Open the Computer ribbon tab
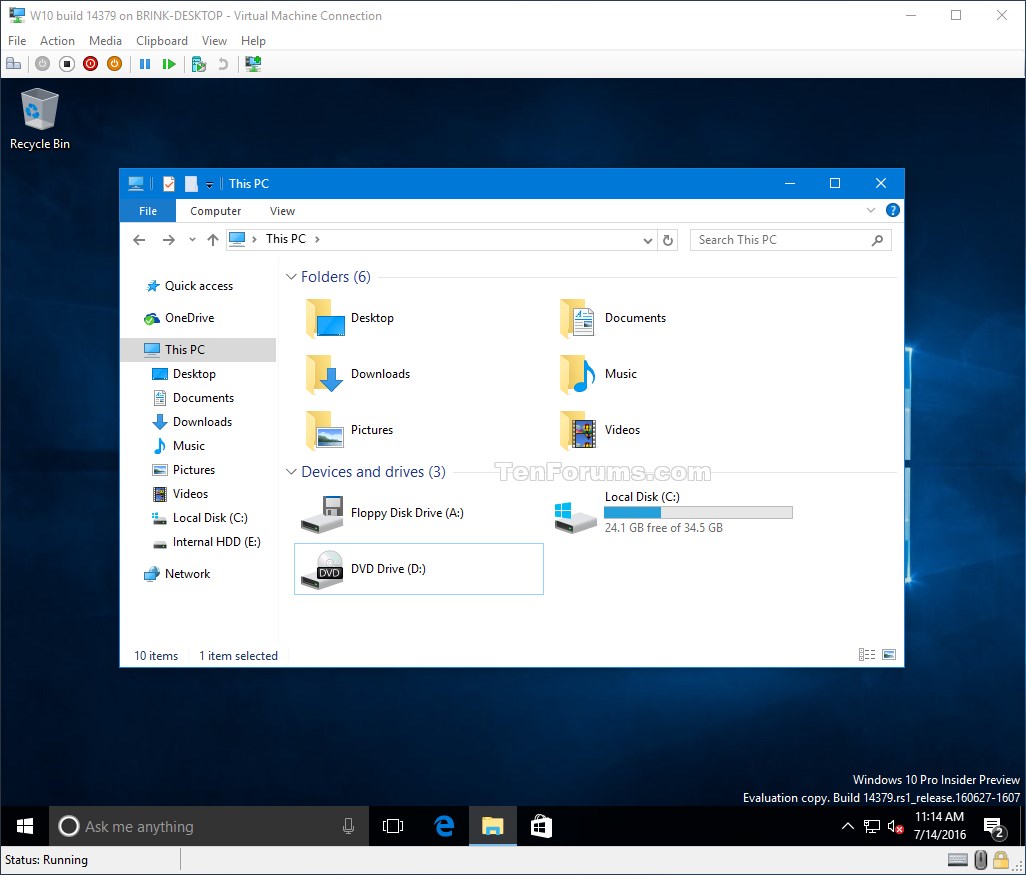Image resolution: width=1026 pixels, height=875 pixels. (215, 211)
